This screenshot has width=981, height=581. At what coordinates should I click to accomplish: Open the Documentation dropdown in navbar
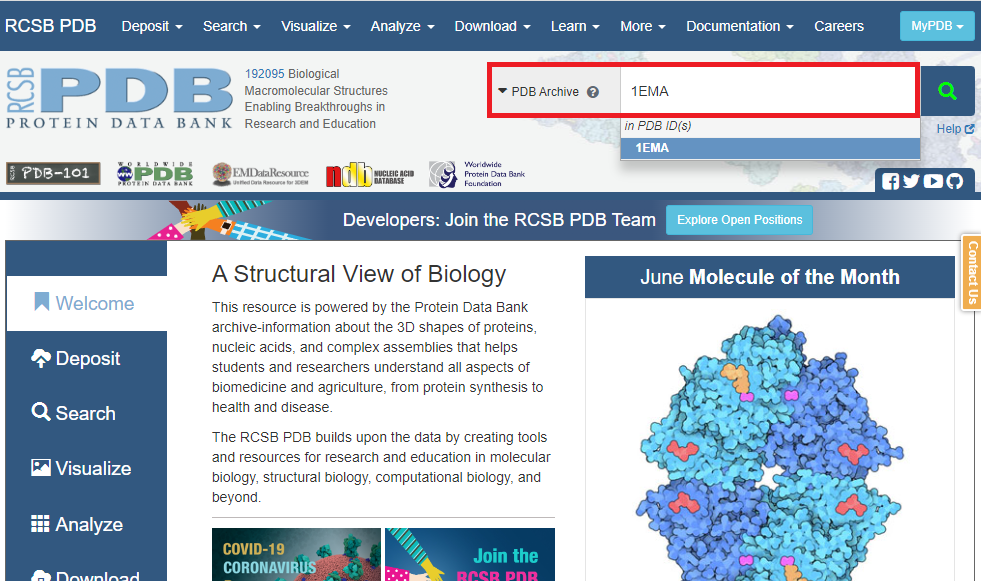click(740, 26)
